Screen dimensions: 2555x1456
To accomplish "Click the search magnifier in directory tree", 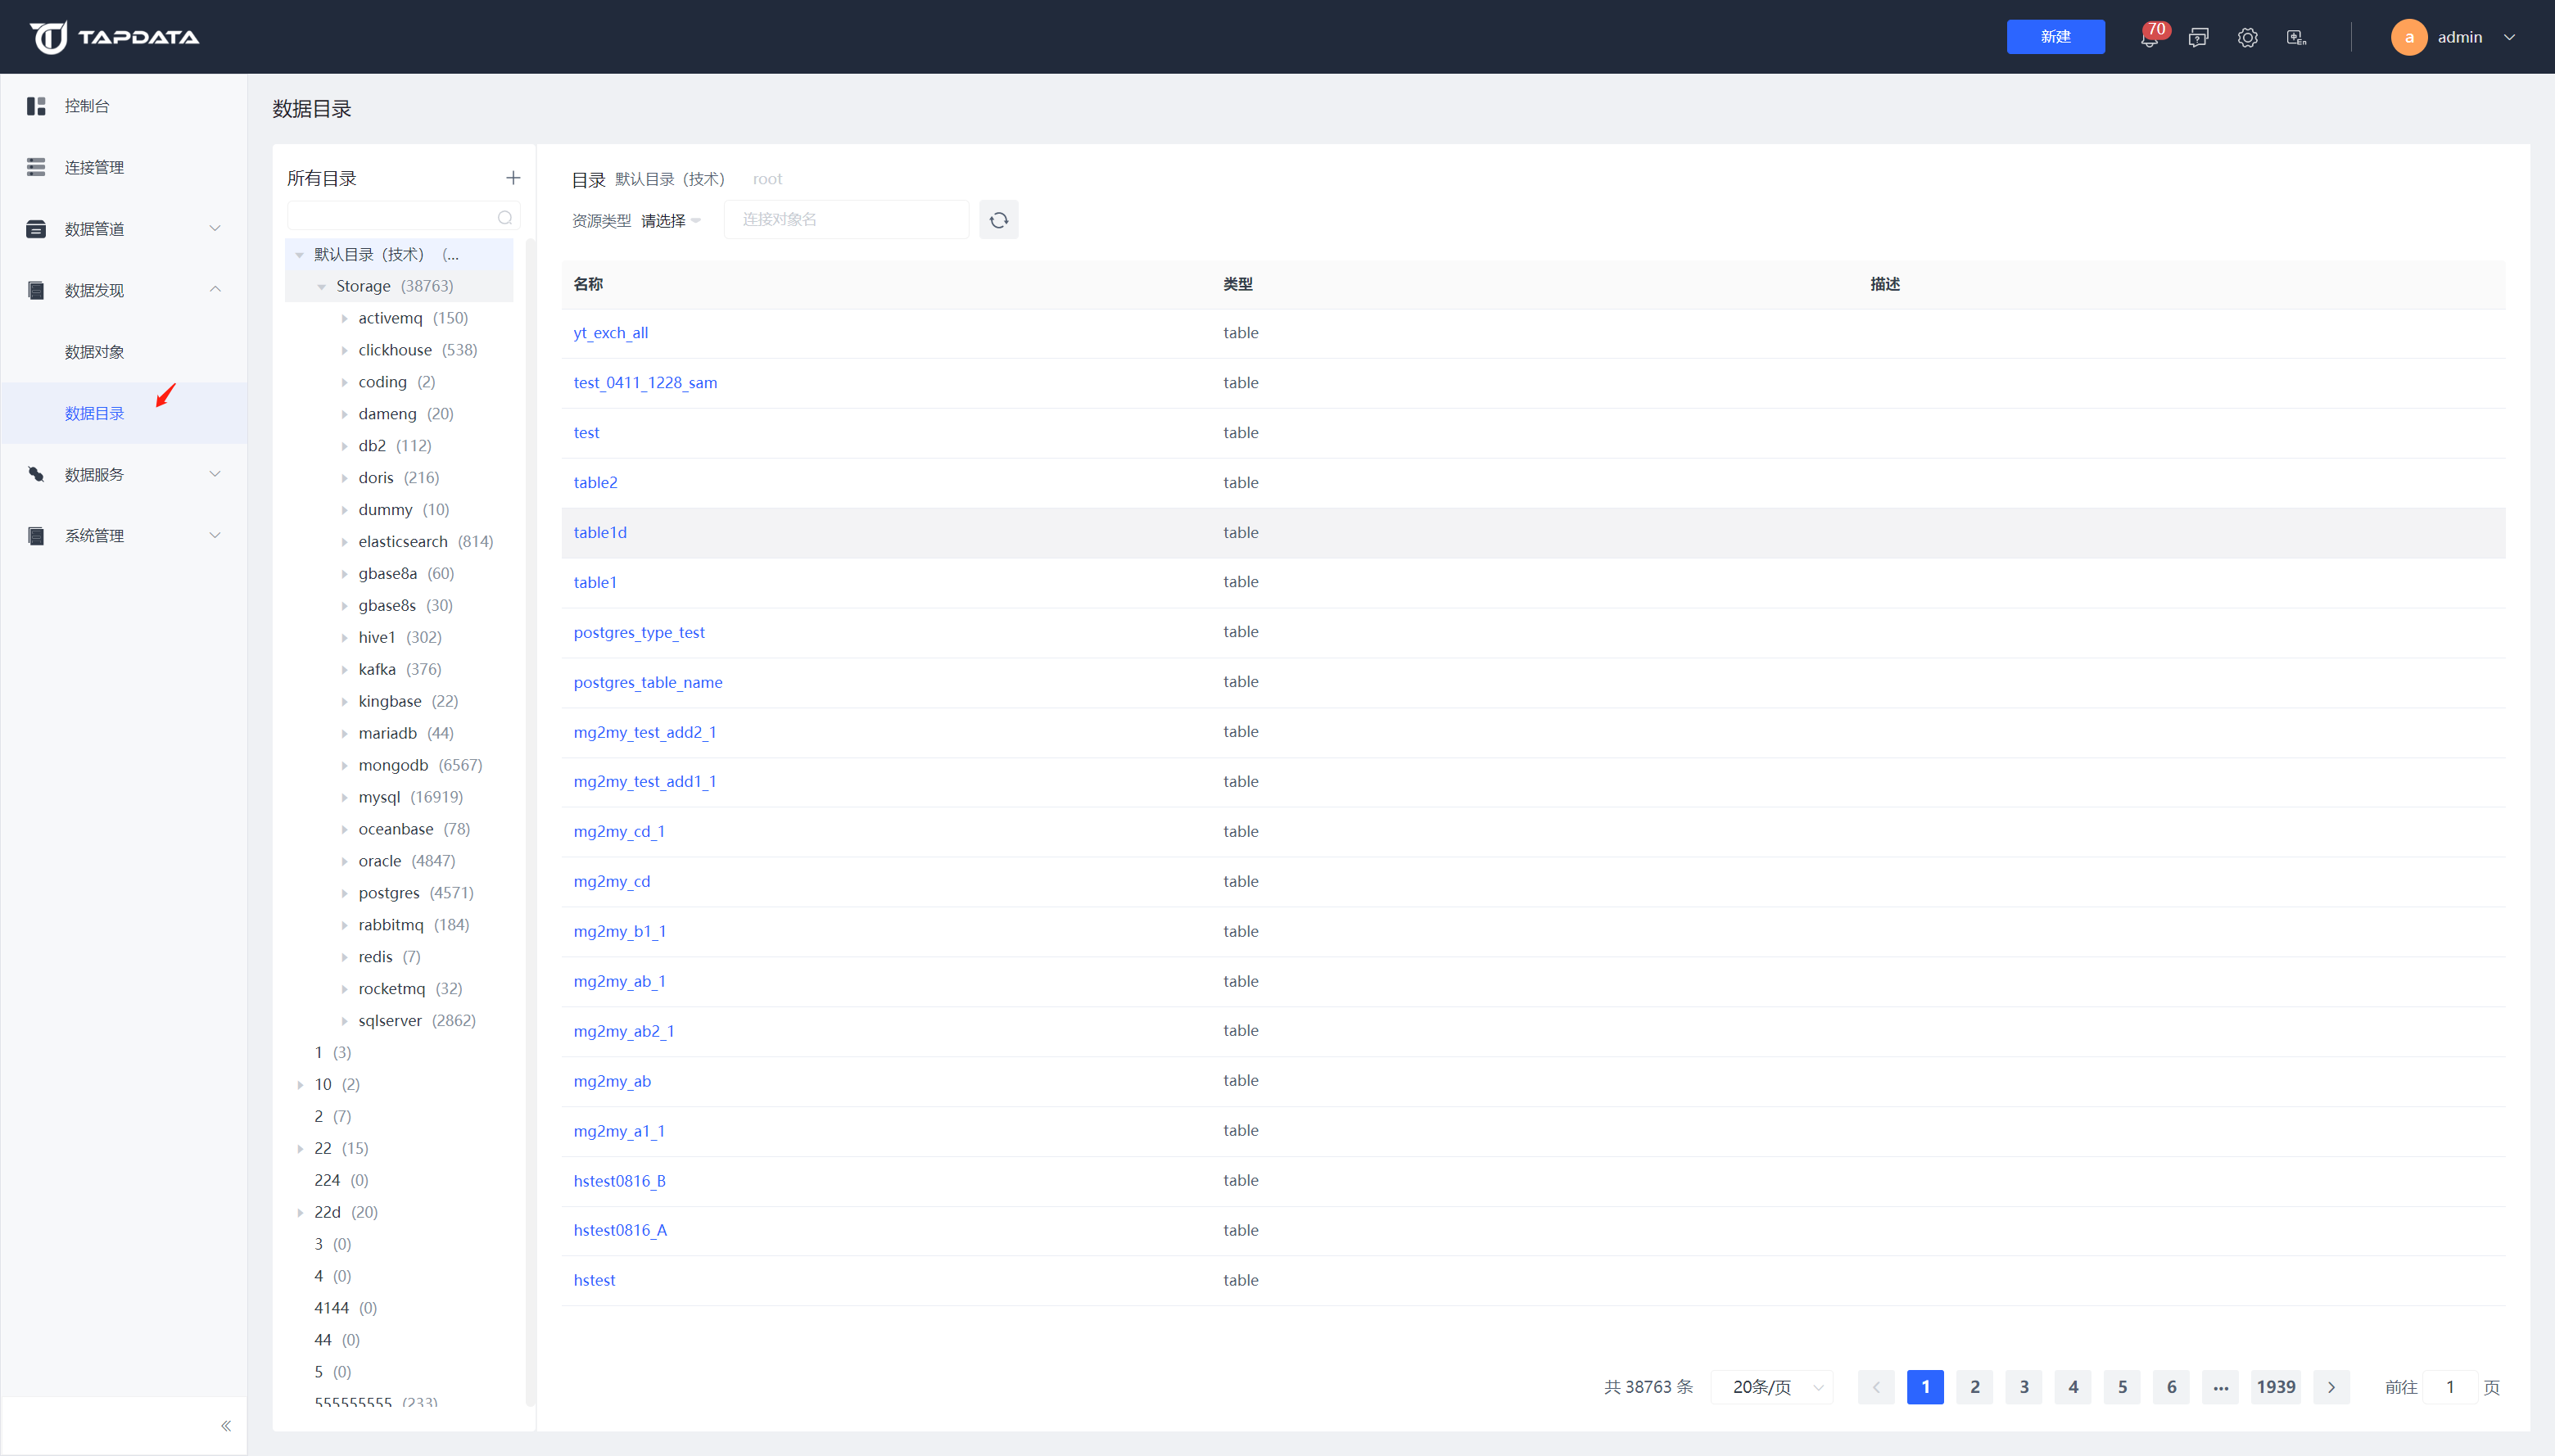I will [x=504, y=217].
